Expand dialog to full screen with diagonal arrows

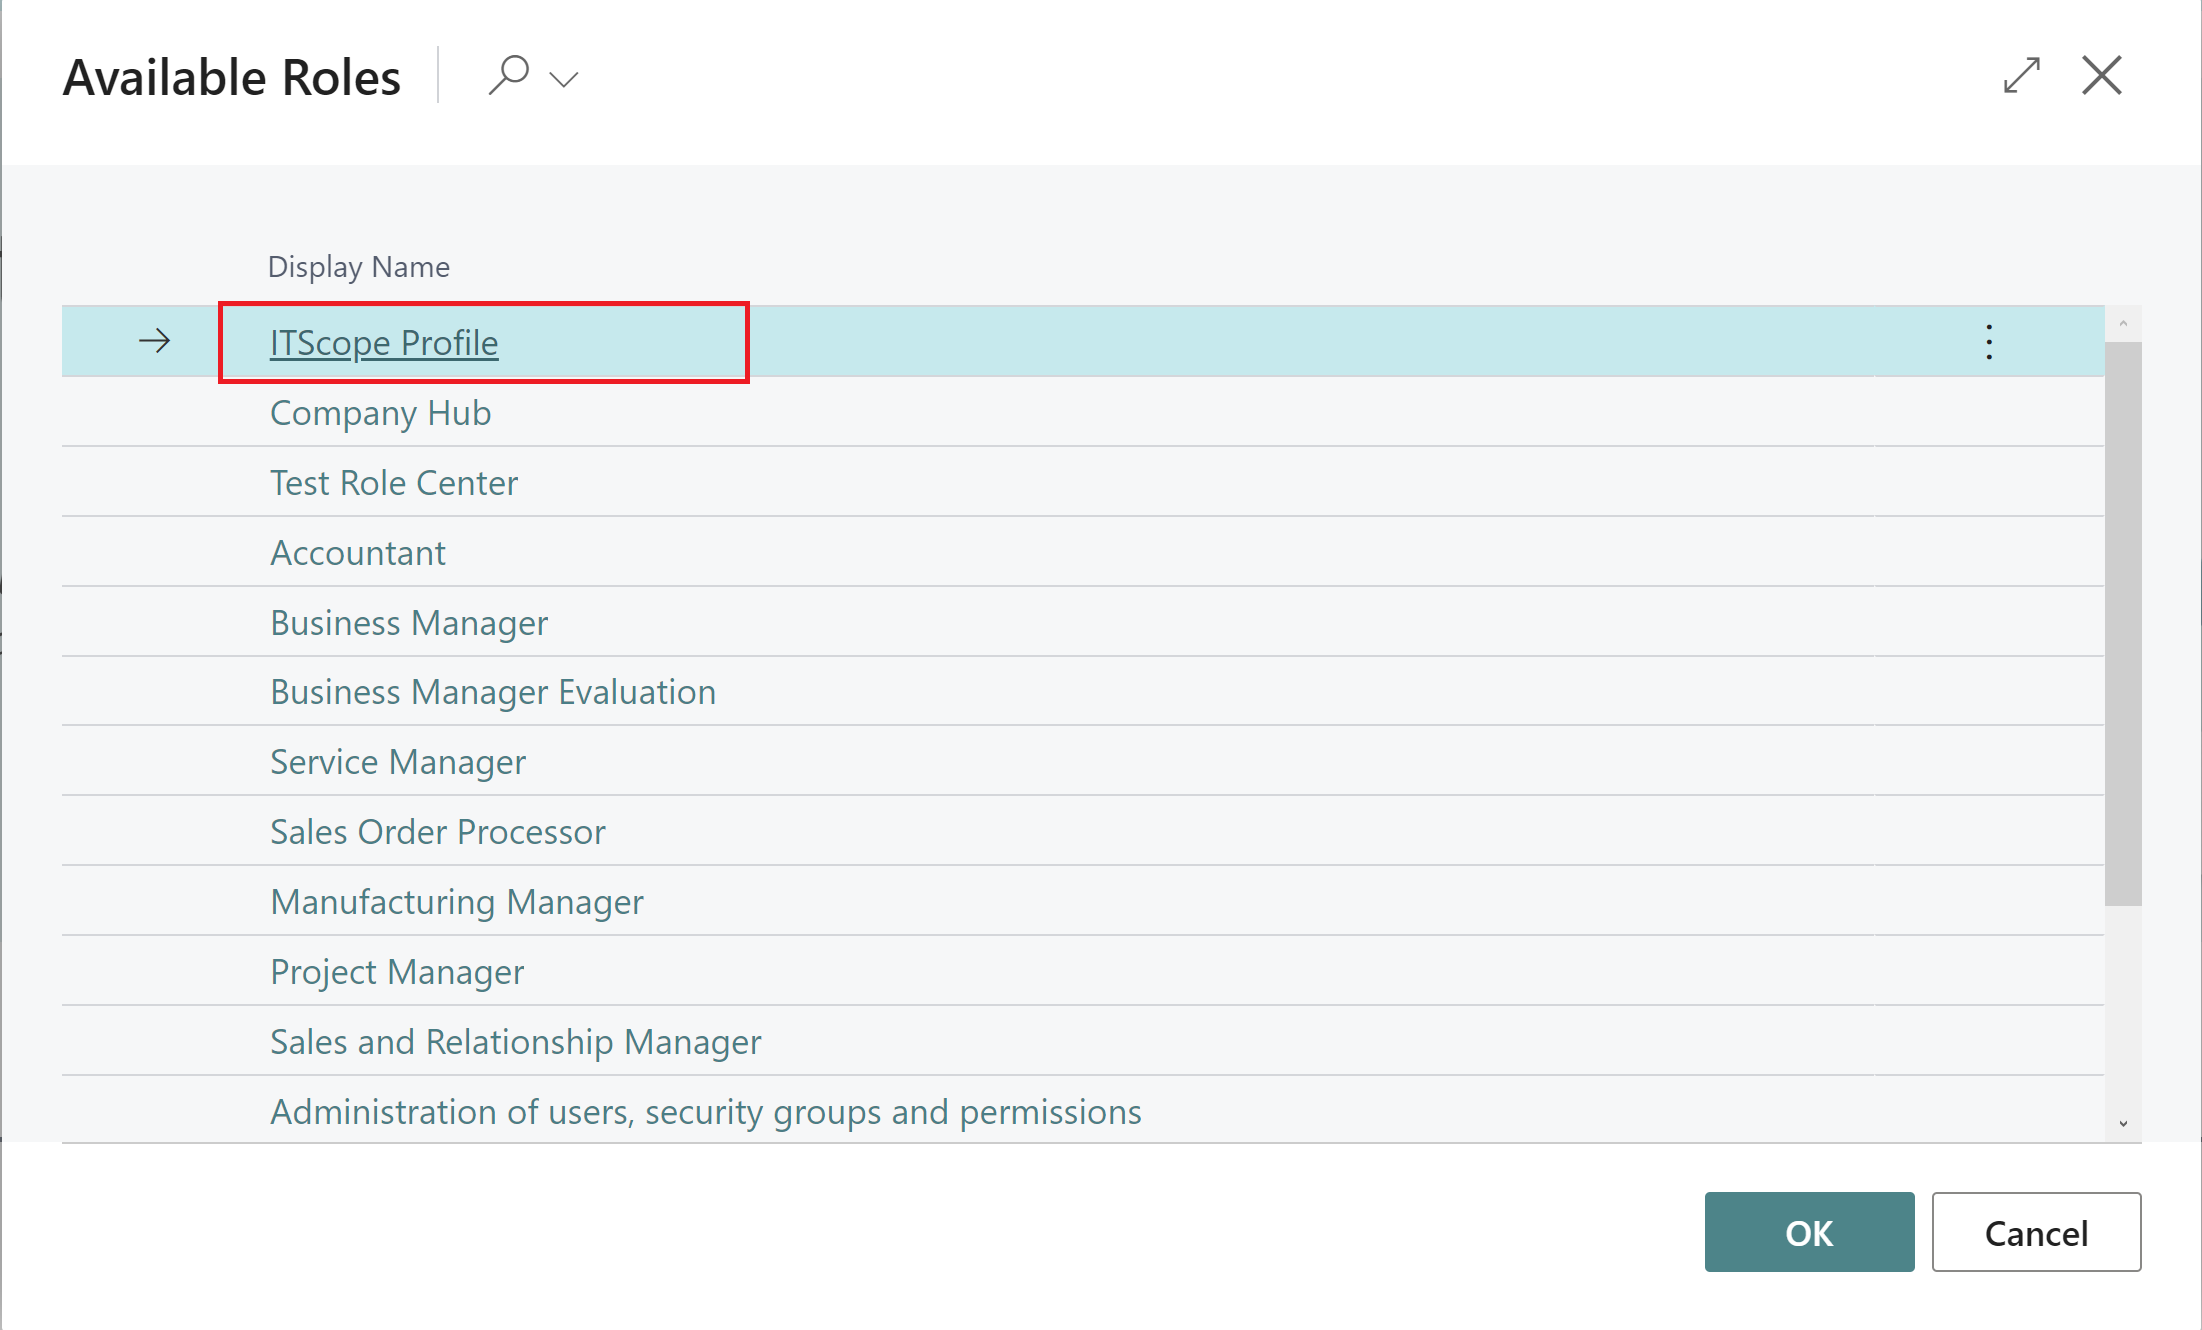coord(2022,75)
